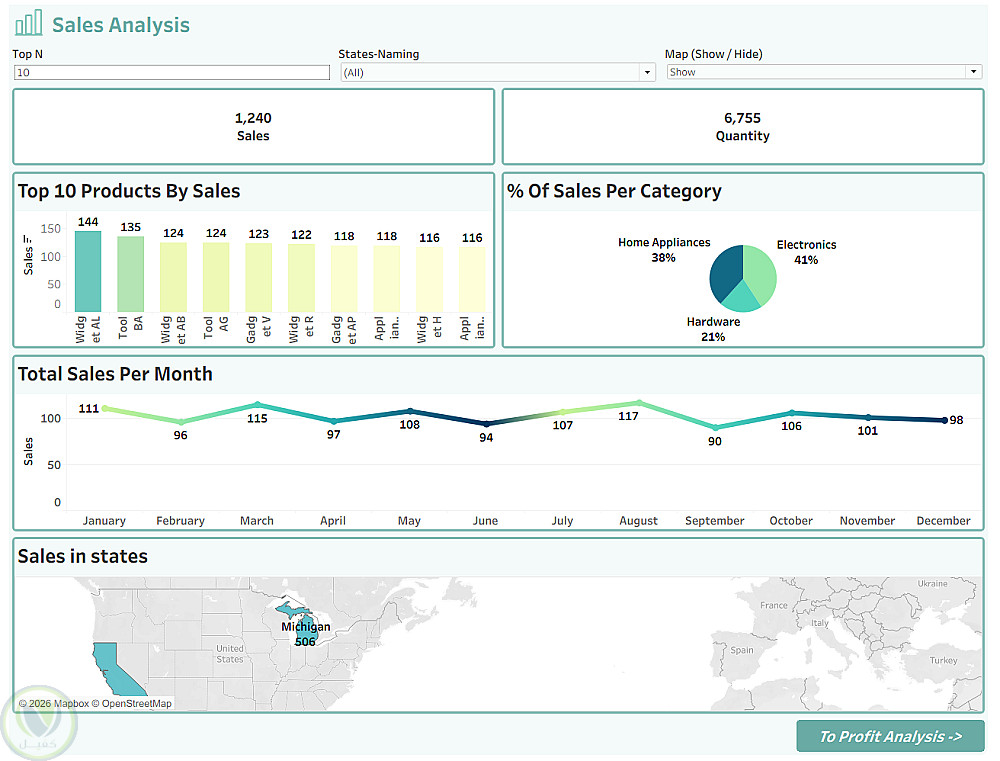Click the October axis label
1000x761 pixels.
click(x=791, y=521)
